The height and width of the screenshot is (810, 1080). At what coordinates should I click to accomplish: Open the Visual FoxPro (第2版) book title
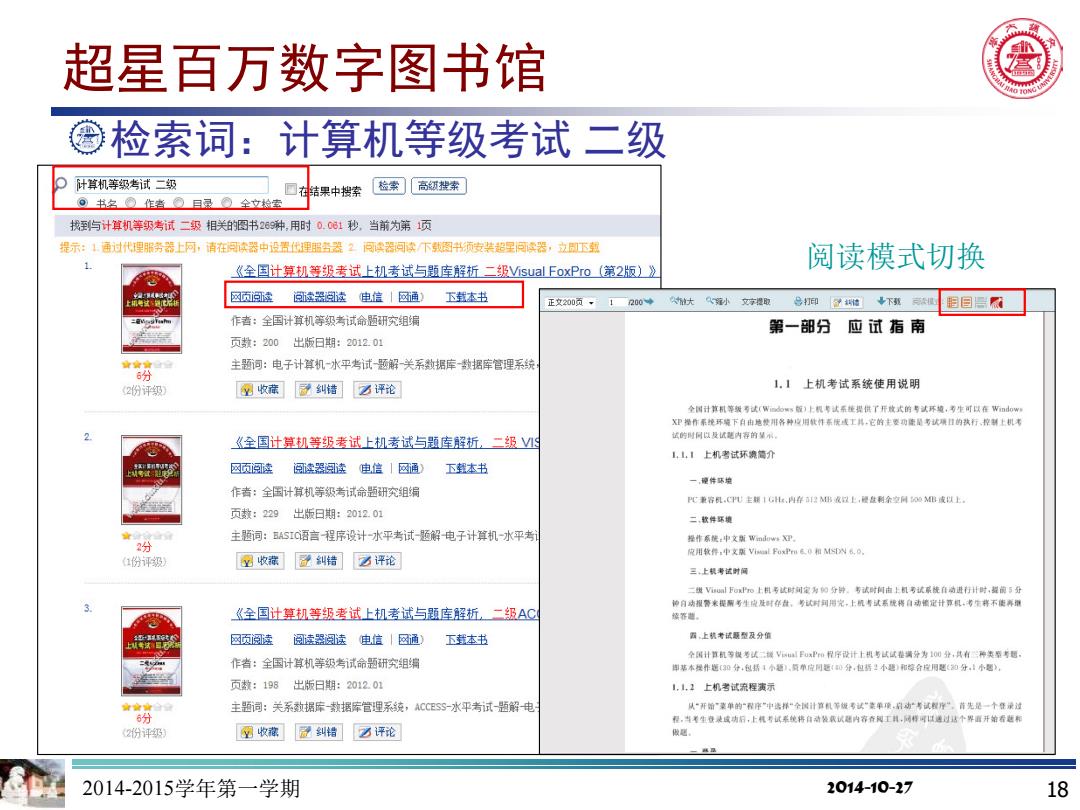pyautogui.click(x=445, y=271)
